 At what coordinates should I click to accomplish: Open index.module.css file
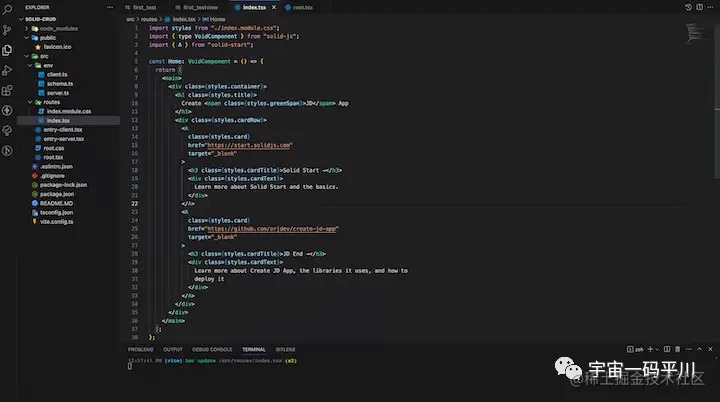pos(68,111)
